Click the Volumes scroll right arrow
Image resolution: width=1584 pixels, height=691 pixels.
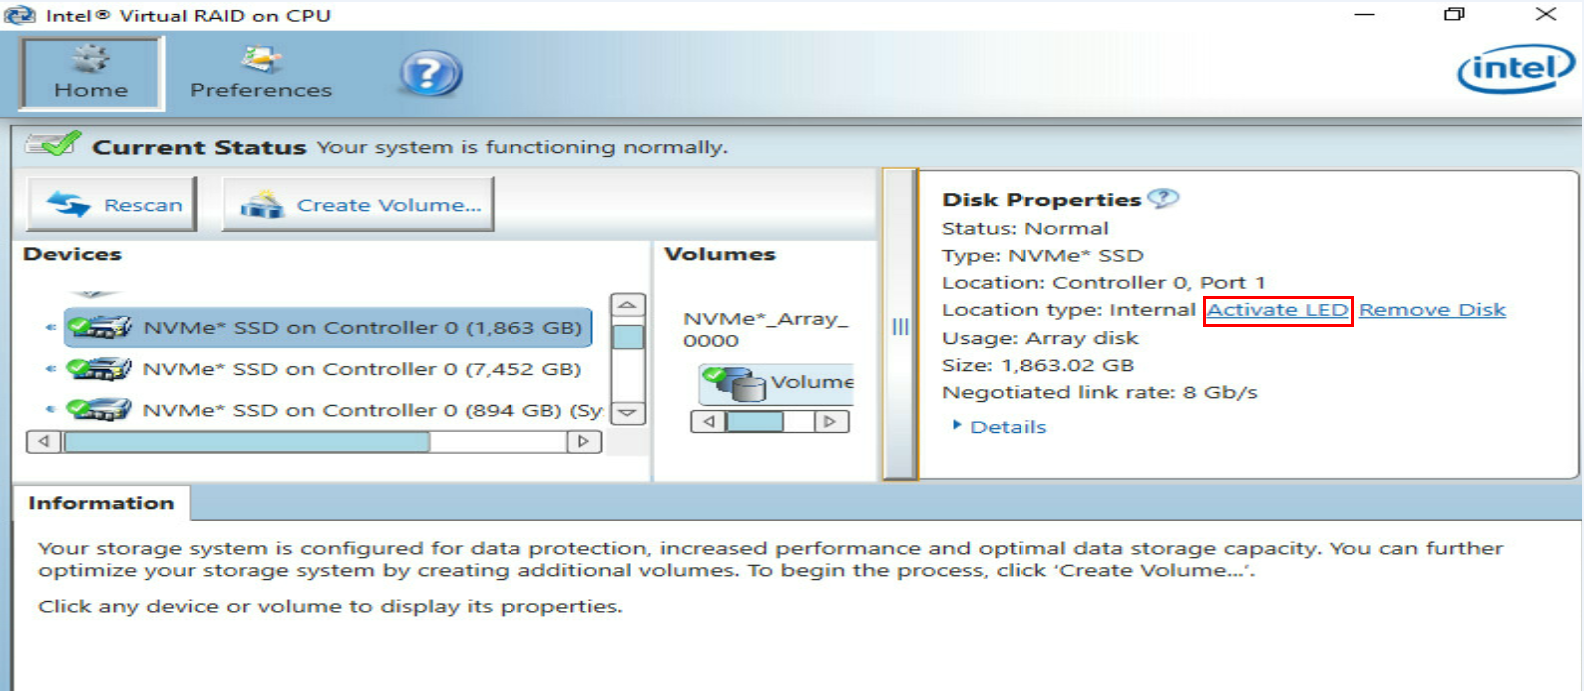[830, 421]
